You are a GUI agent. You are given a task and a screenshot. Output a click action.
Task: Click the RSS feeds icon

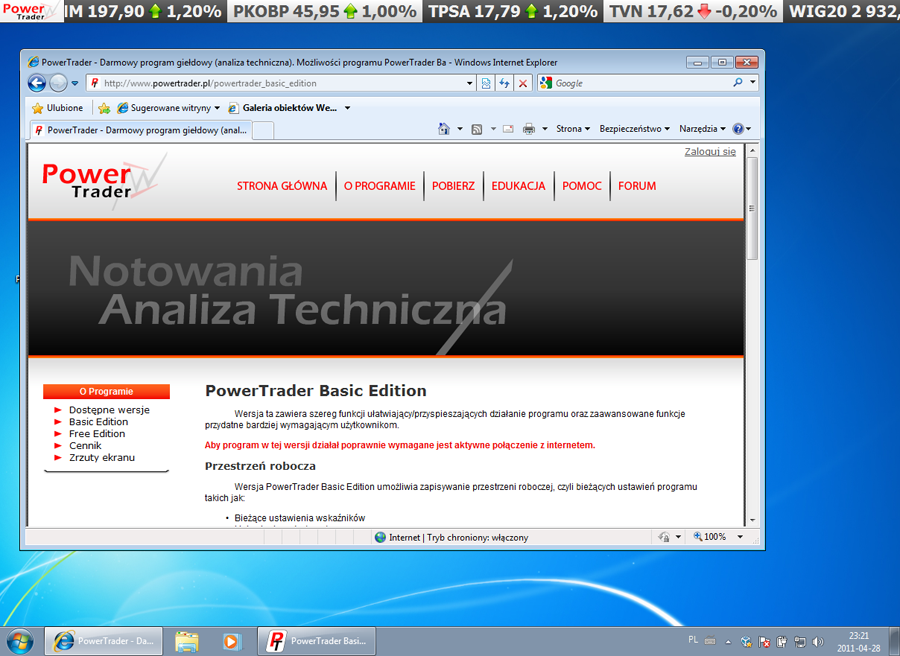pos(476,129)
